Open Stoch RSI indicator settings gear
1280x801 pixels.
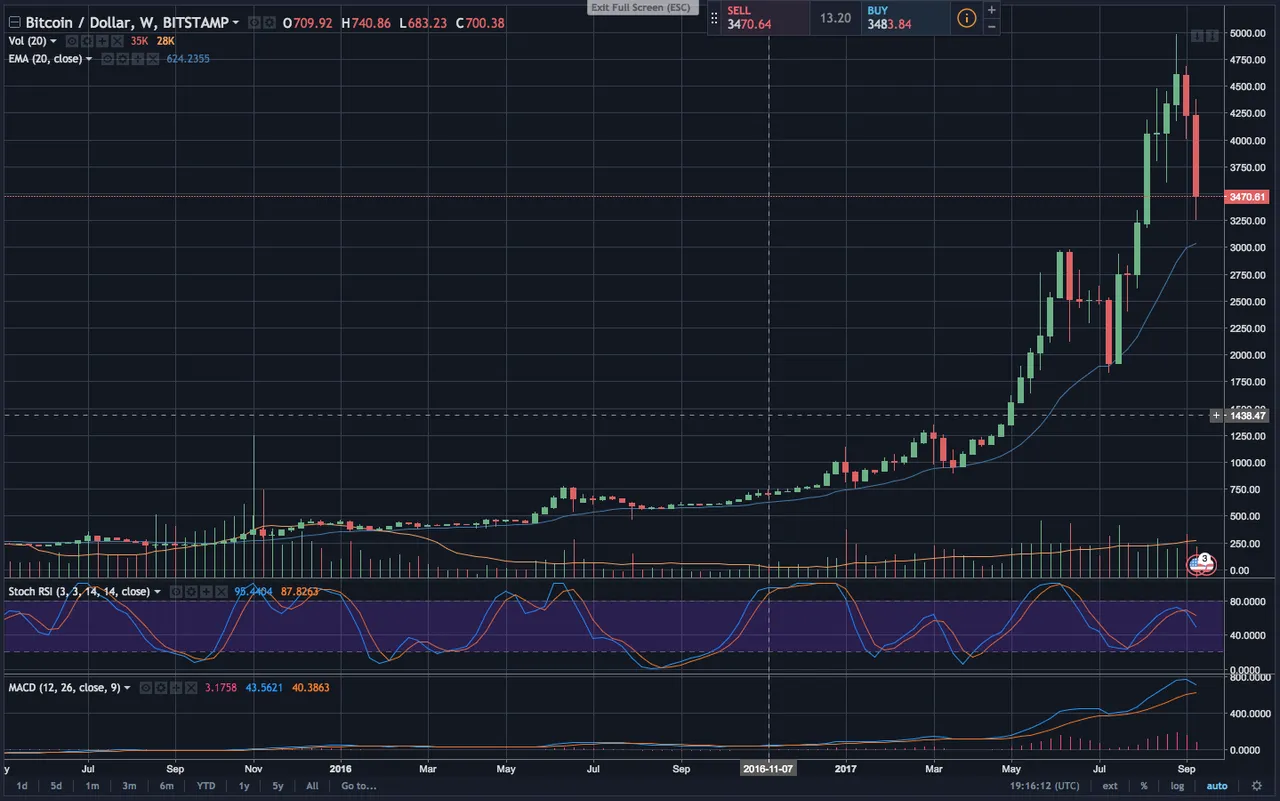tap(191, 592)
